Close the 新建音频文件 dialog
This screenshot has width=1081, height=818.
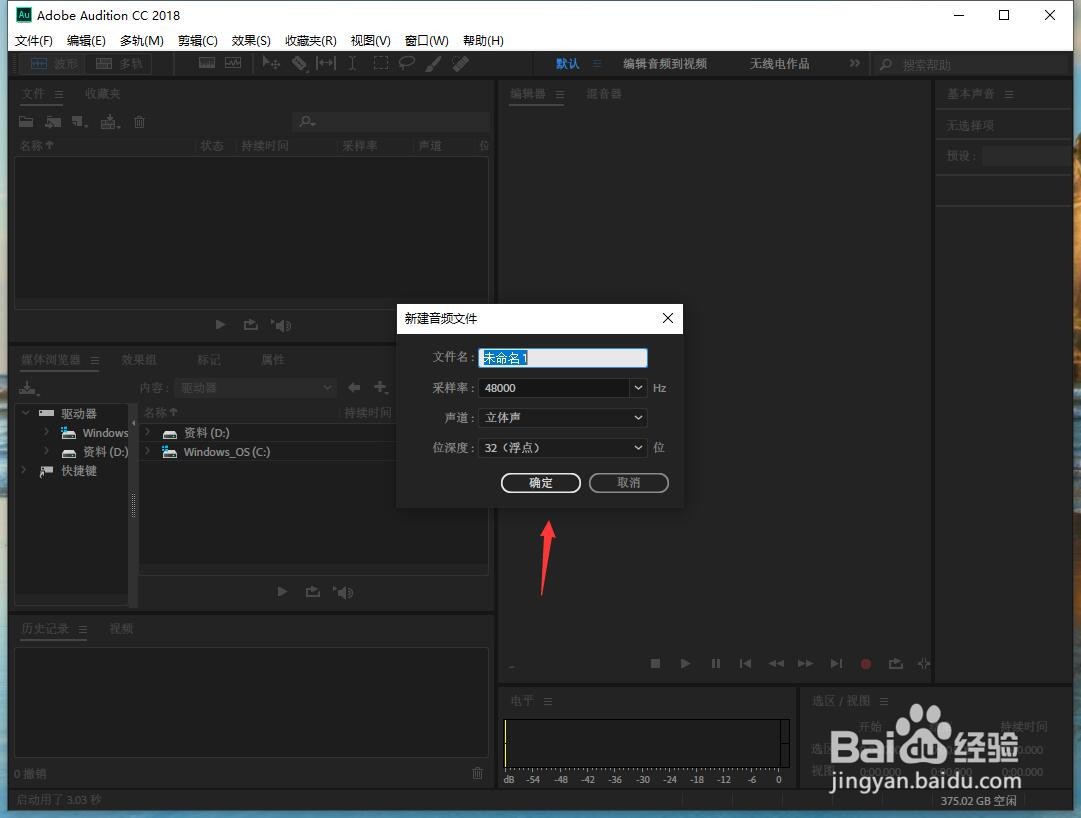(667, 318)
